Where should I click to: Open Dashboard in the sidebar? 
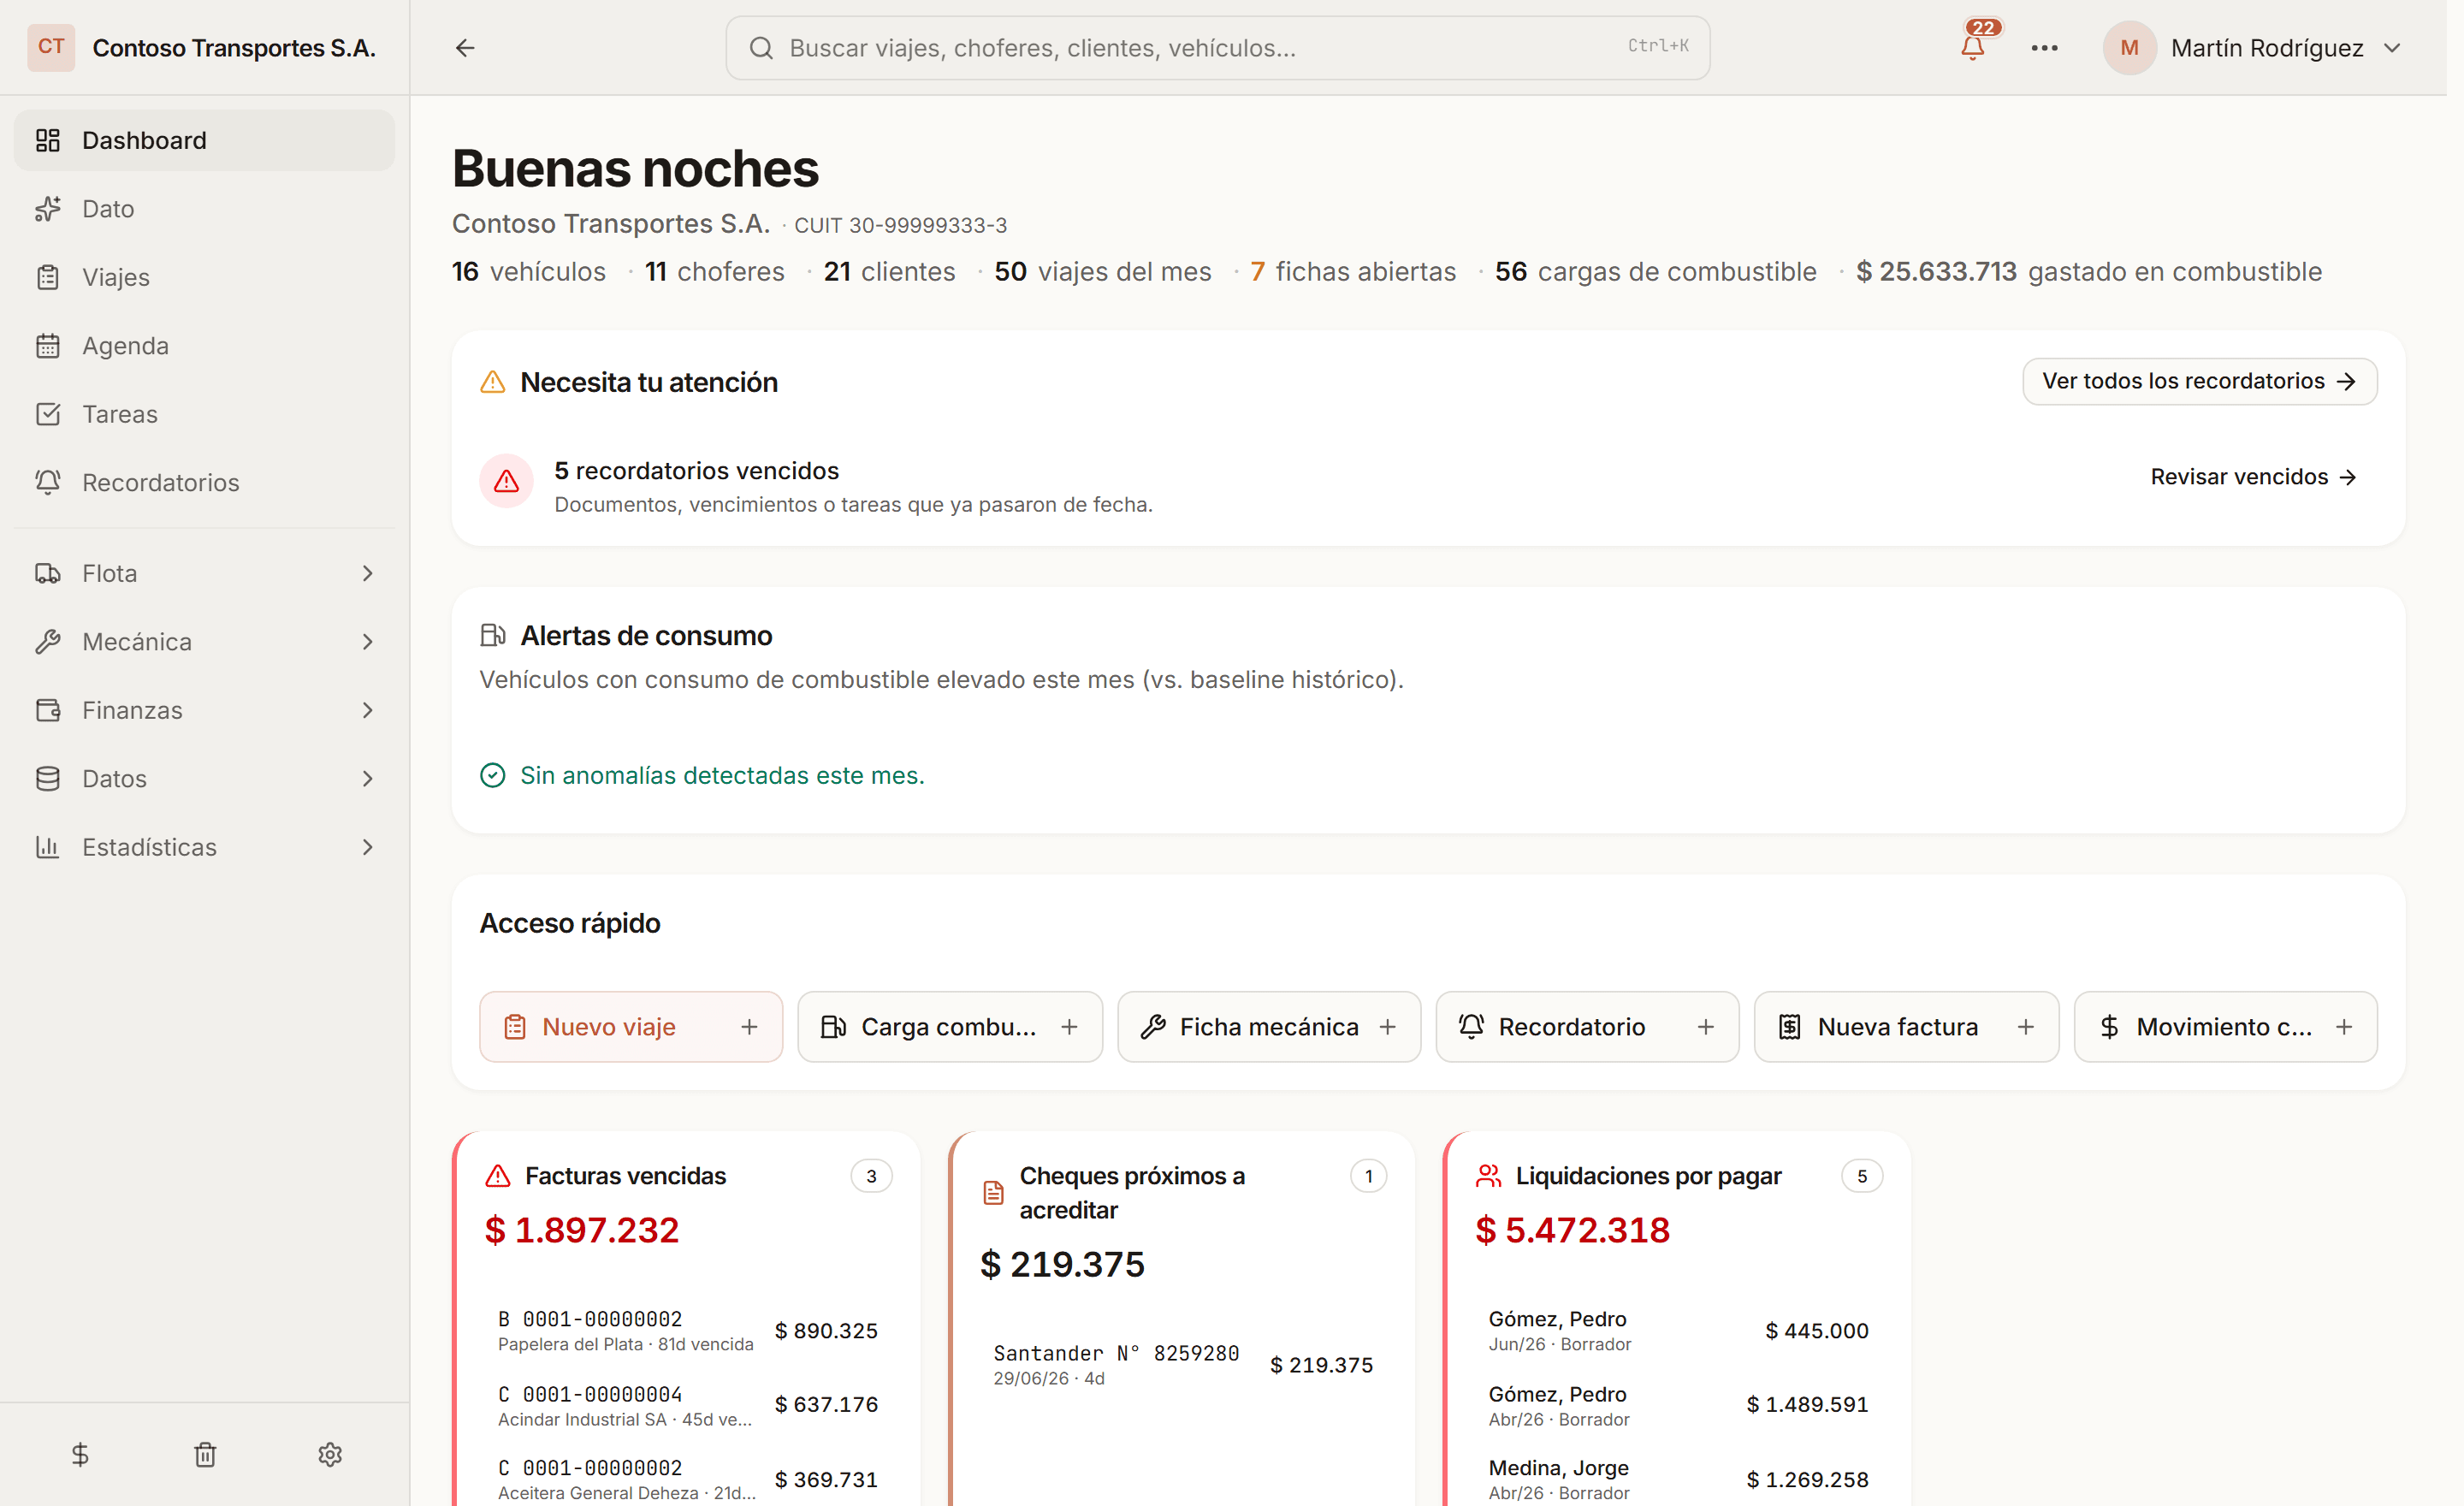204,140
